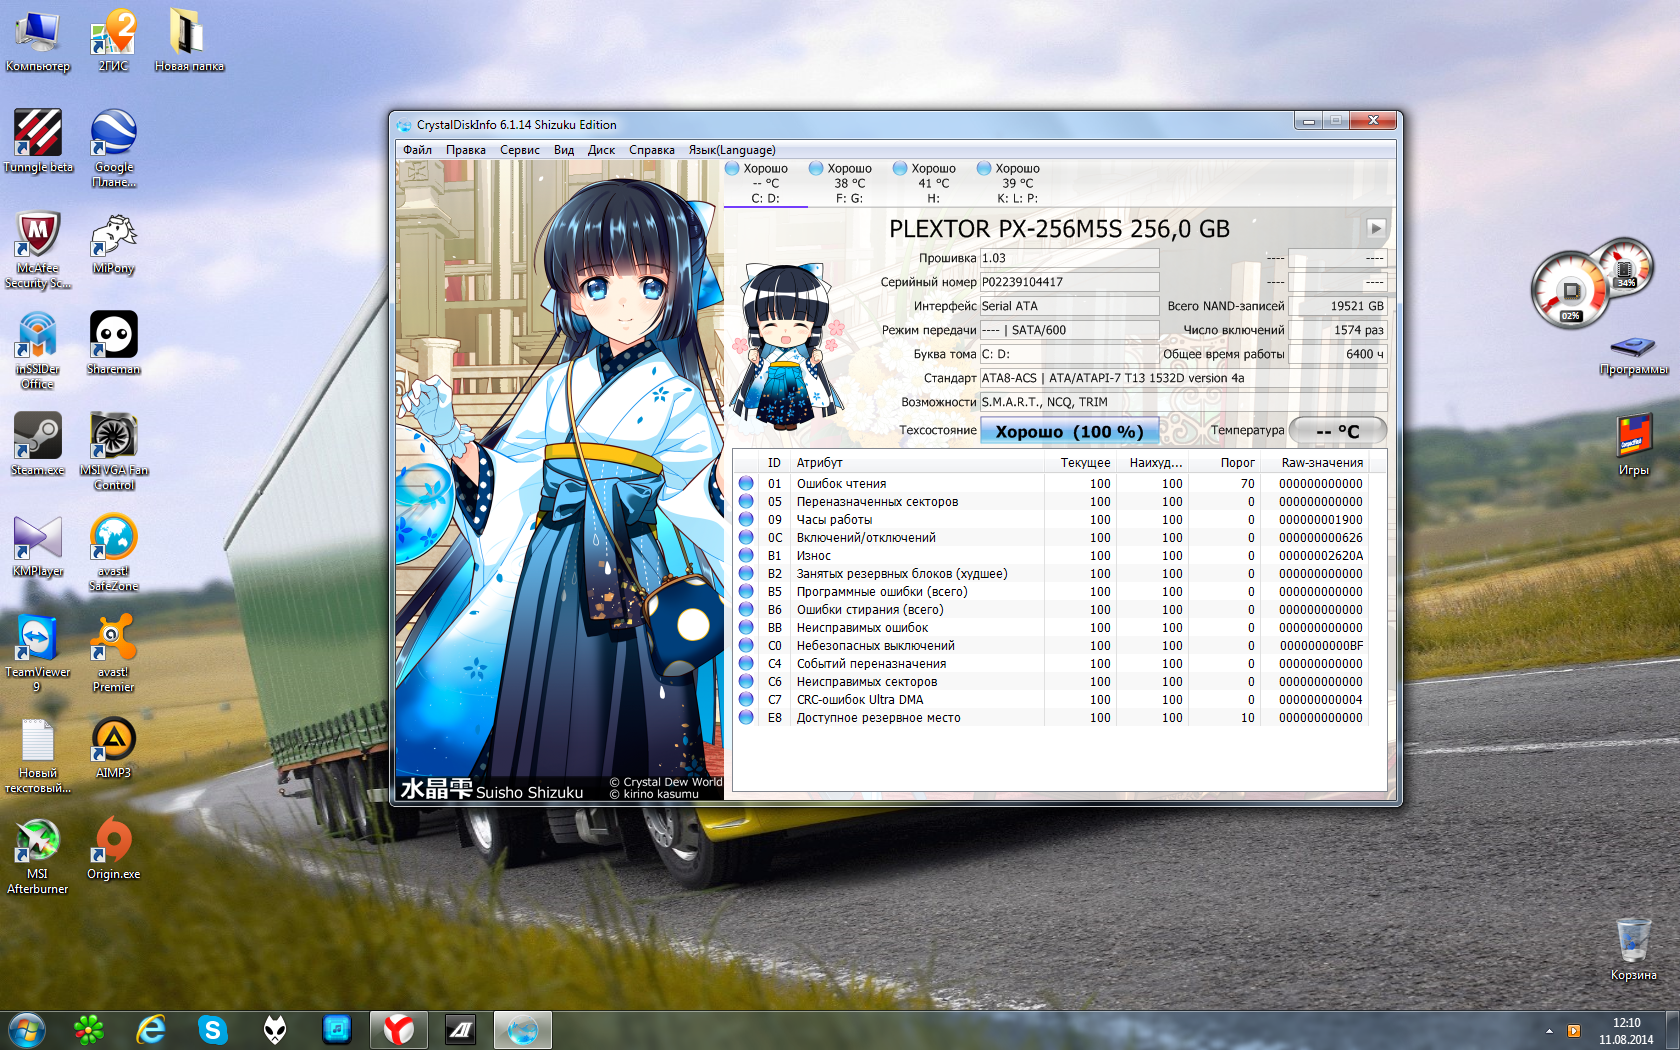Image resolution: width=1680 pixels, height=1050 pixels.
Task: Click the Общее время работы value 6400 ч
Action: (1338, 354)
